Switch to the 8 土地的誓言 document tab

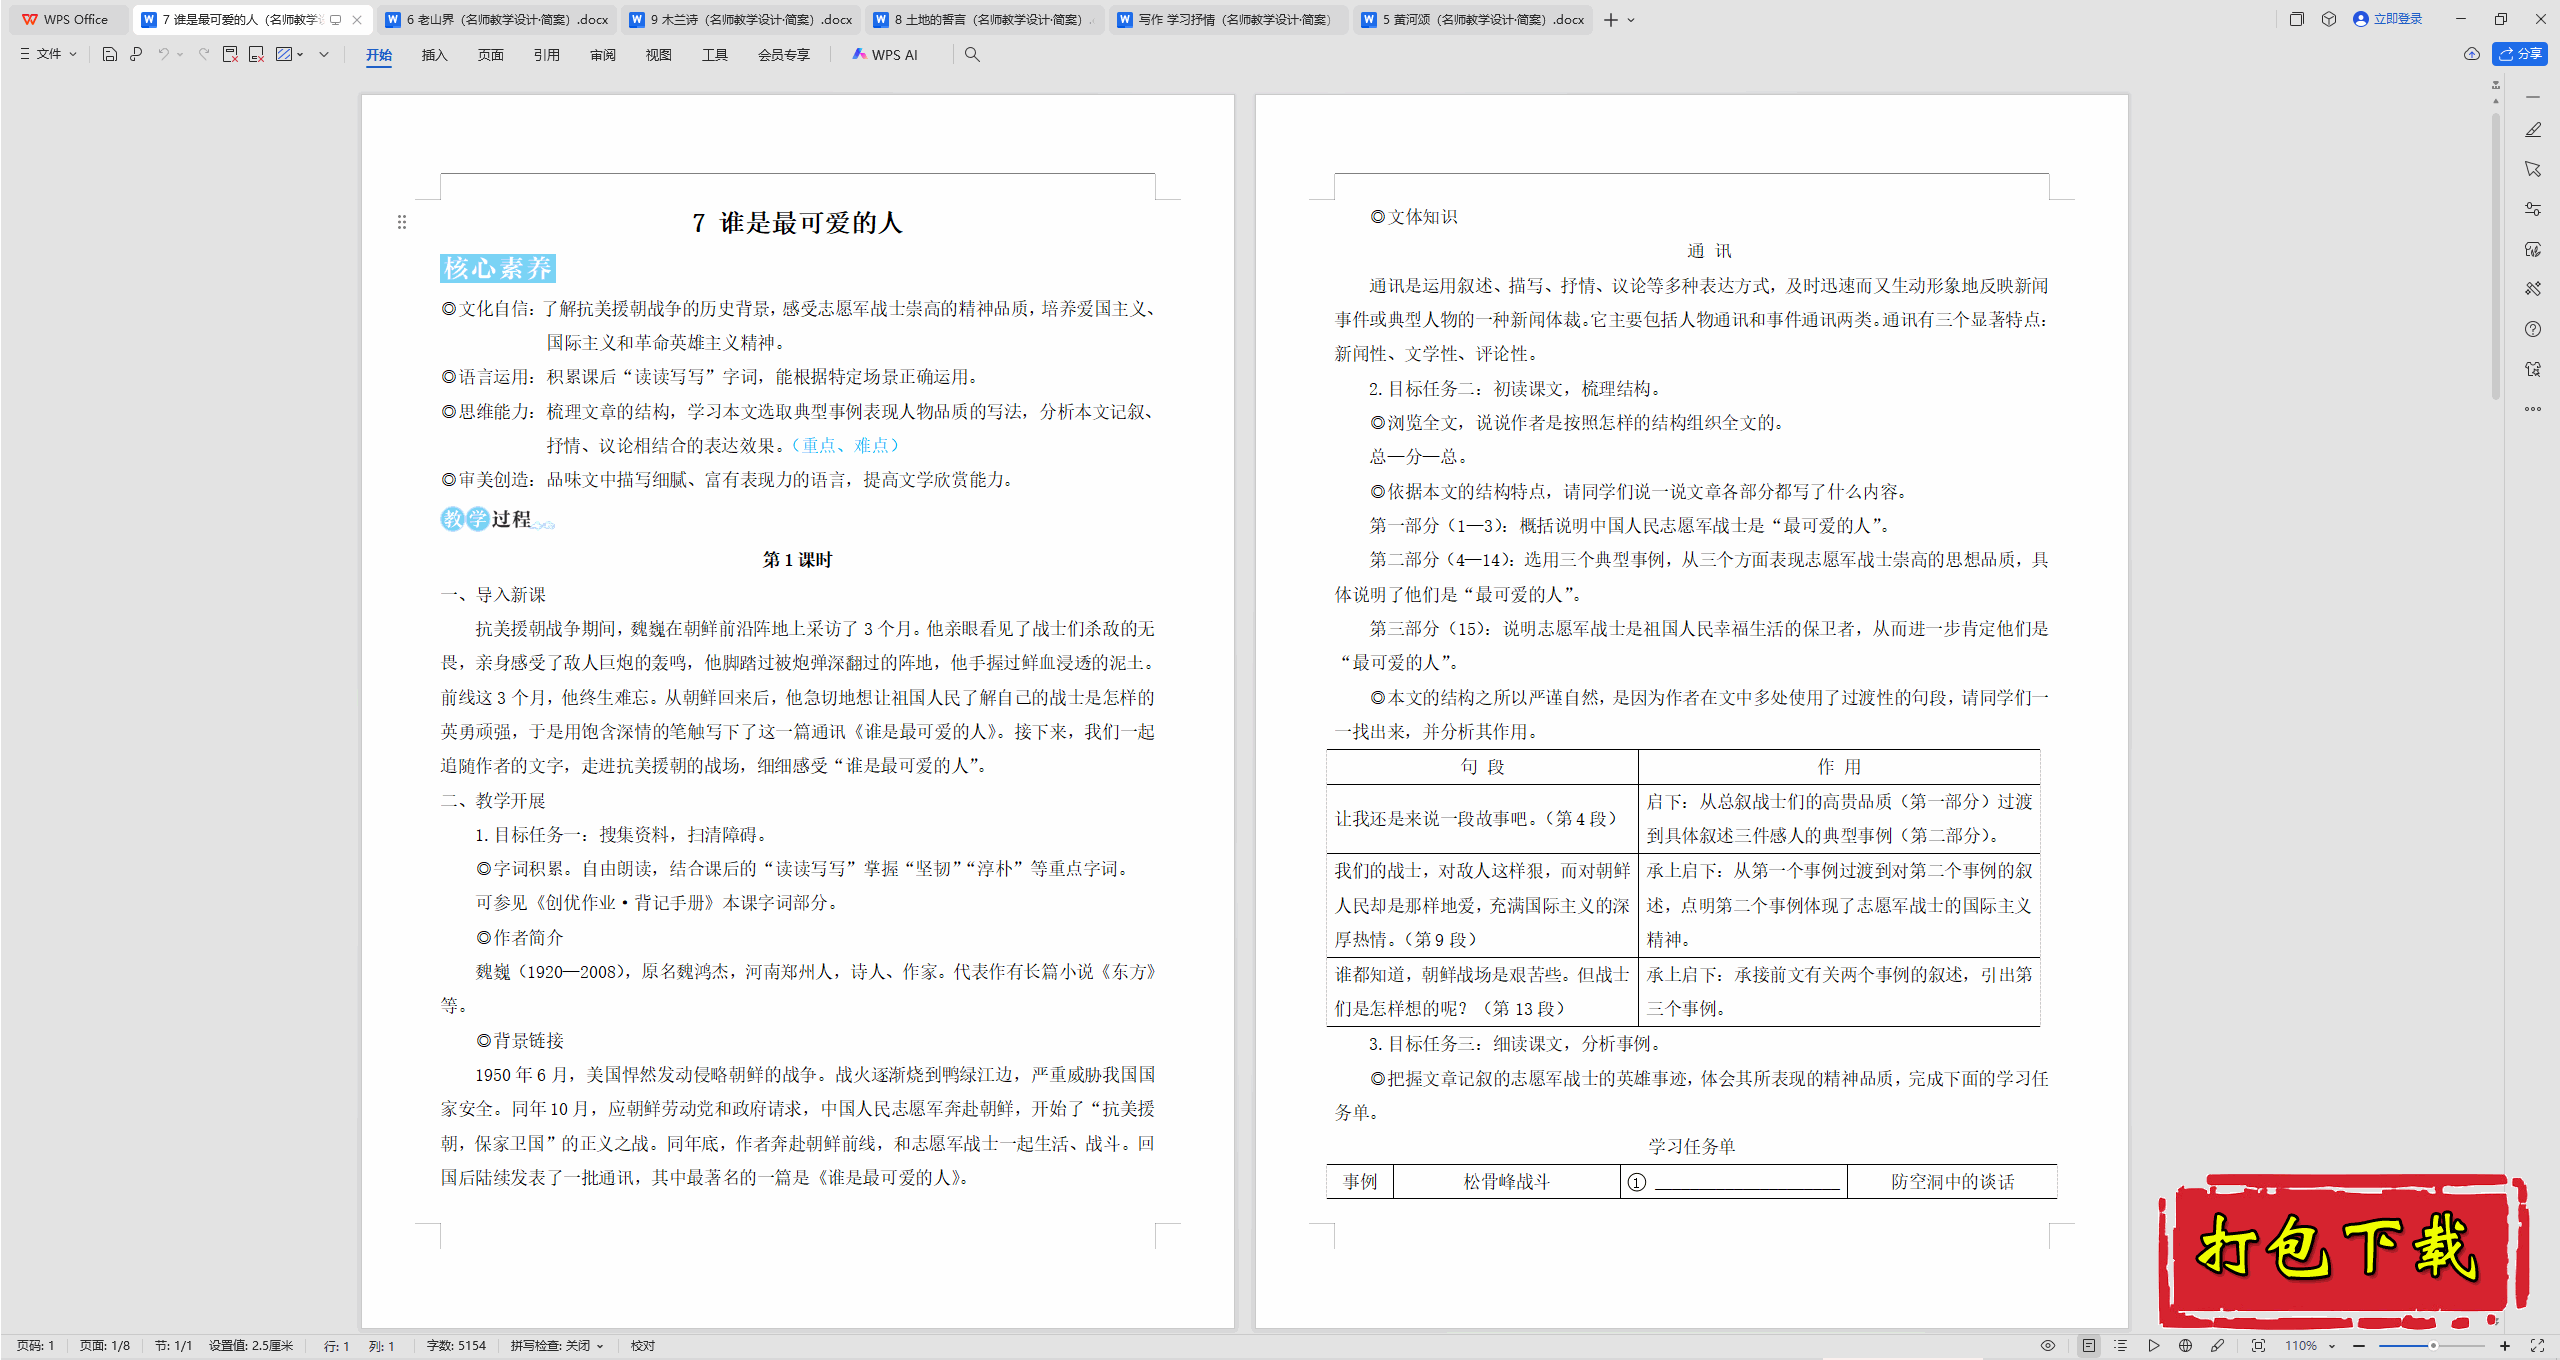(x=985, y=19)
